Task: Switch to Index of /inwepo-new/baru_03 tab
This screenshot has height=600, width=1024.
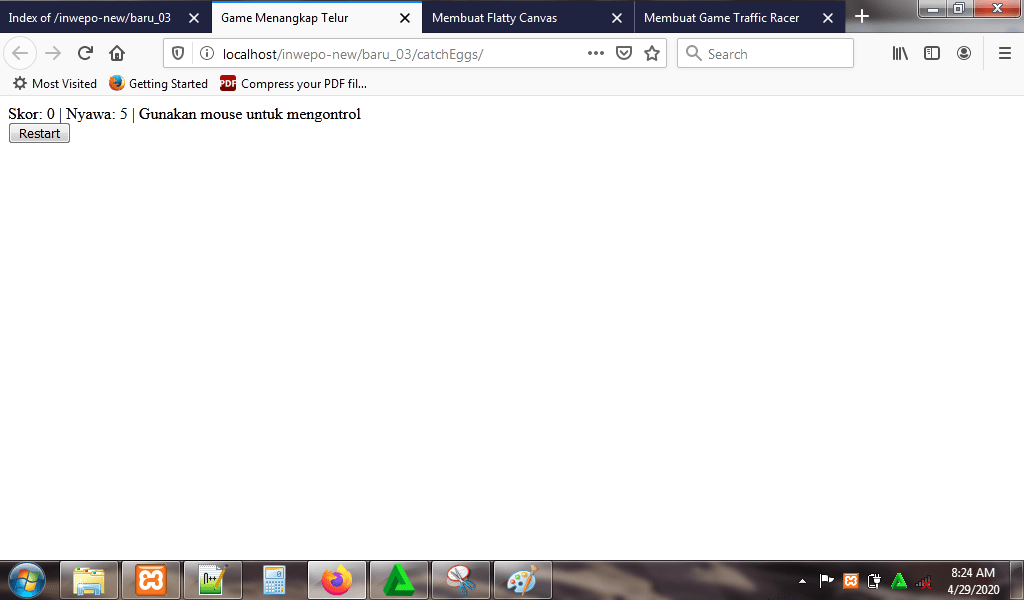Action: pyautogui.click(x=89, y=18)
